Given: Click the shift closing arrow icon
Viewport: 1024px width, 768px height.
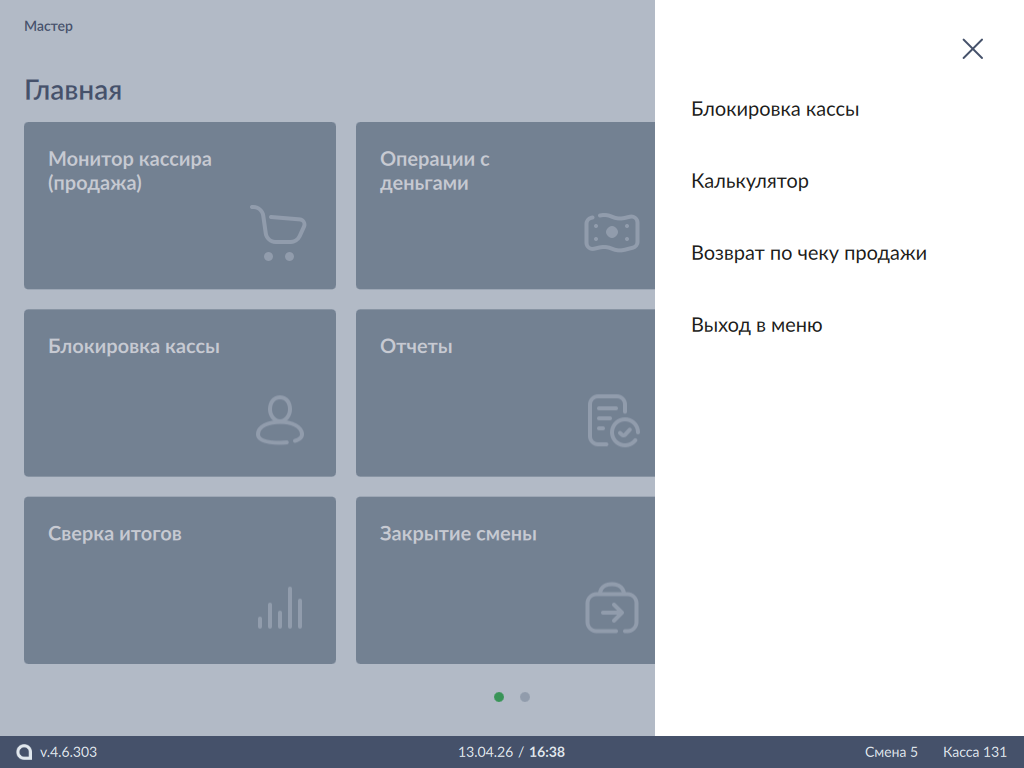Looking at the screenshot, I should coord(611,608).
